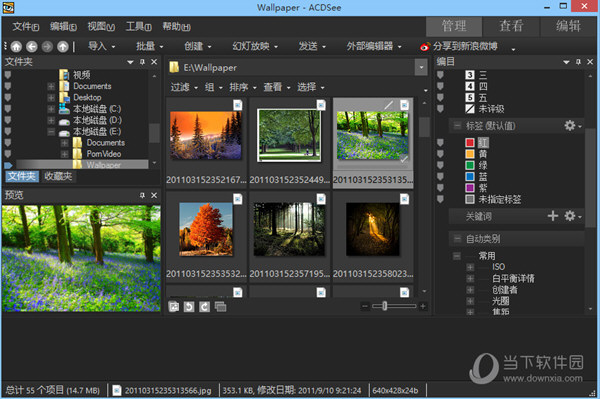
Task: Click the rating 5 五 icon
Action: (x=470, y=98)
